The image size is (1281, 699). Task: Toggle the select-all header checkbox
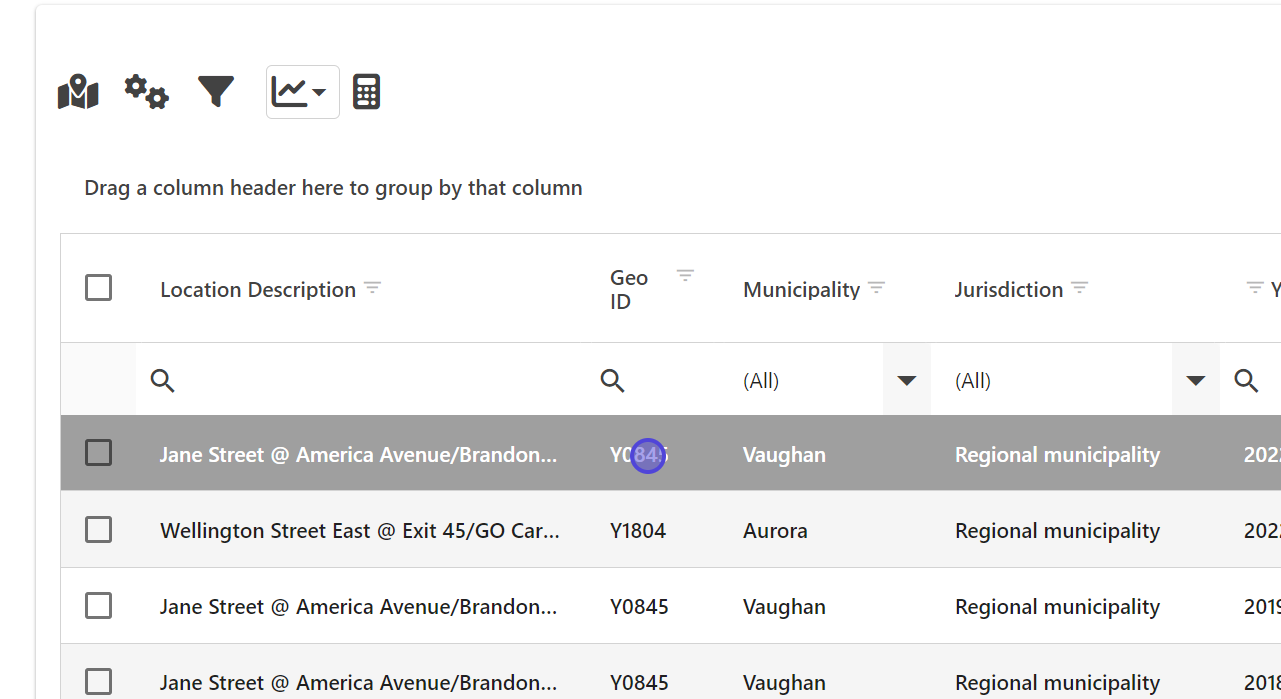[x=98, y=288]
